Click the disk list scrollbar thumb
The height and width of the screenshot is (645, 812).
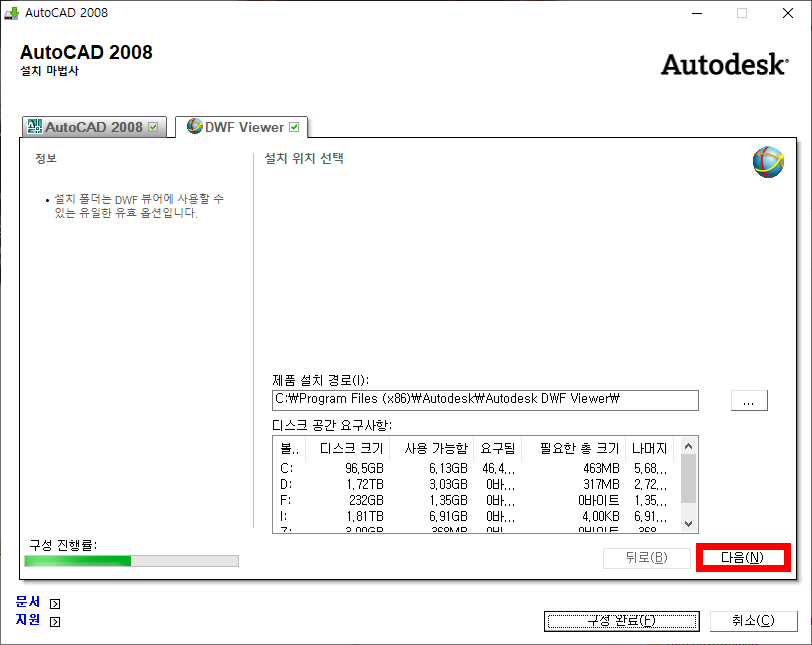pyautogui.click(x=688, y=478)
